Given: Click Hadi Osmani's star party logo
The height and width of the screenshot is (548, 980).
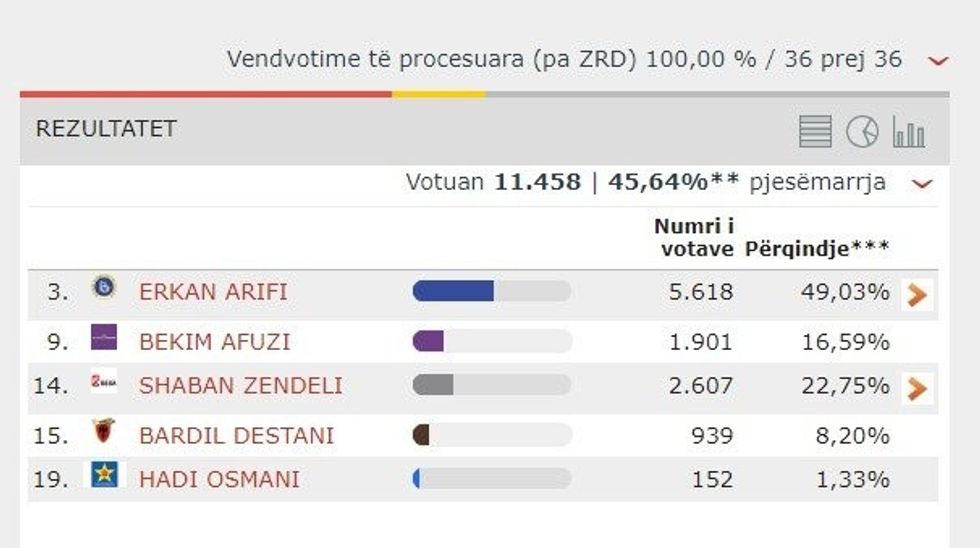Looking at the screenshot, I should (104, 475).
